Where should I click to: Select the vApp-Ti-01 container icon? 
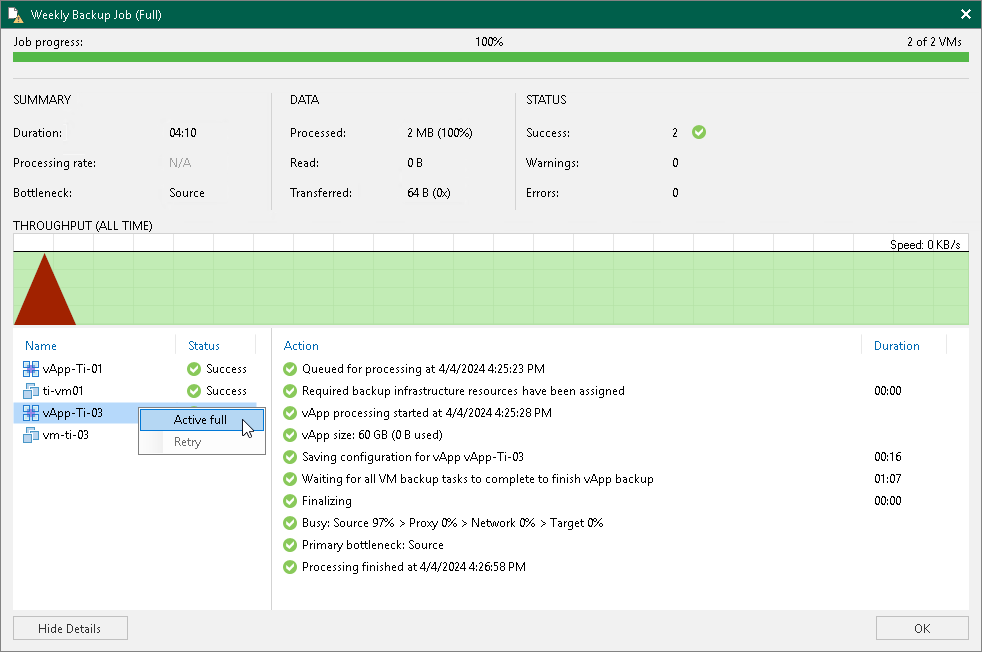pos(31,368)
